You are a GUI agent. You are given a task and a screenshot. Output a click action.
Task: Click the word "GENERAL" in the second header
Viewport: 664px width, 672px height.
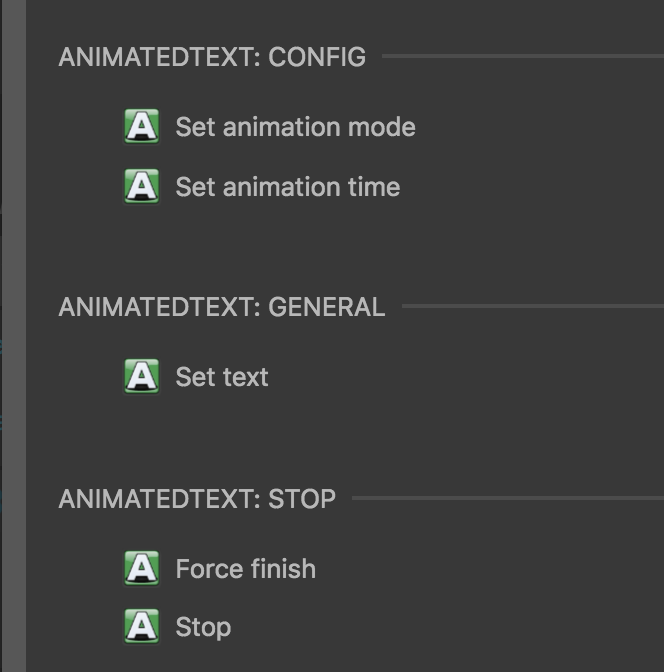(x=327, y=307)
